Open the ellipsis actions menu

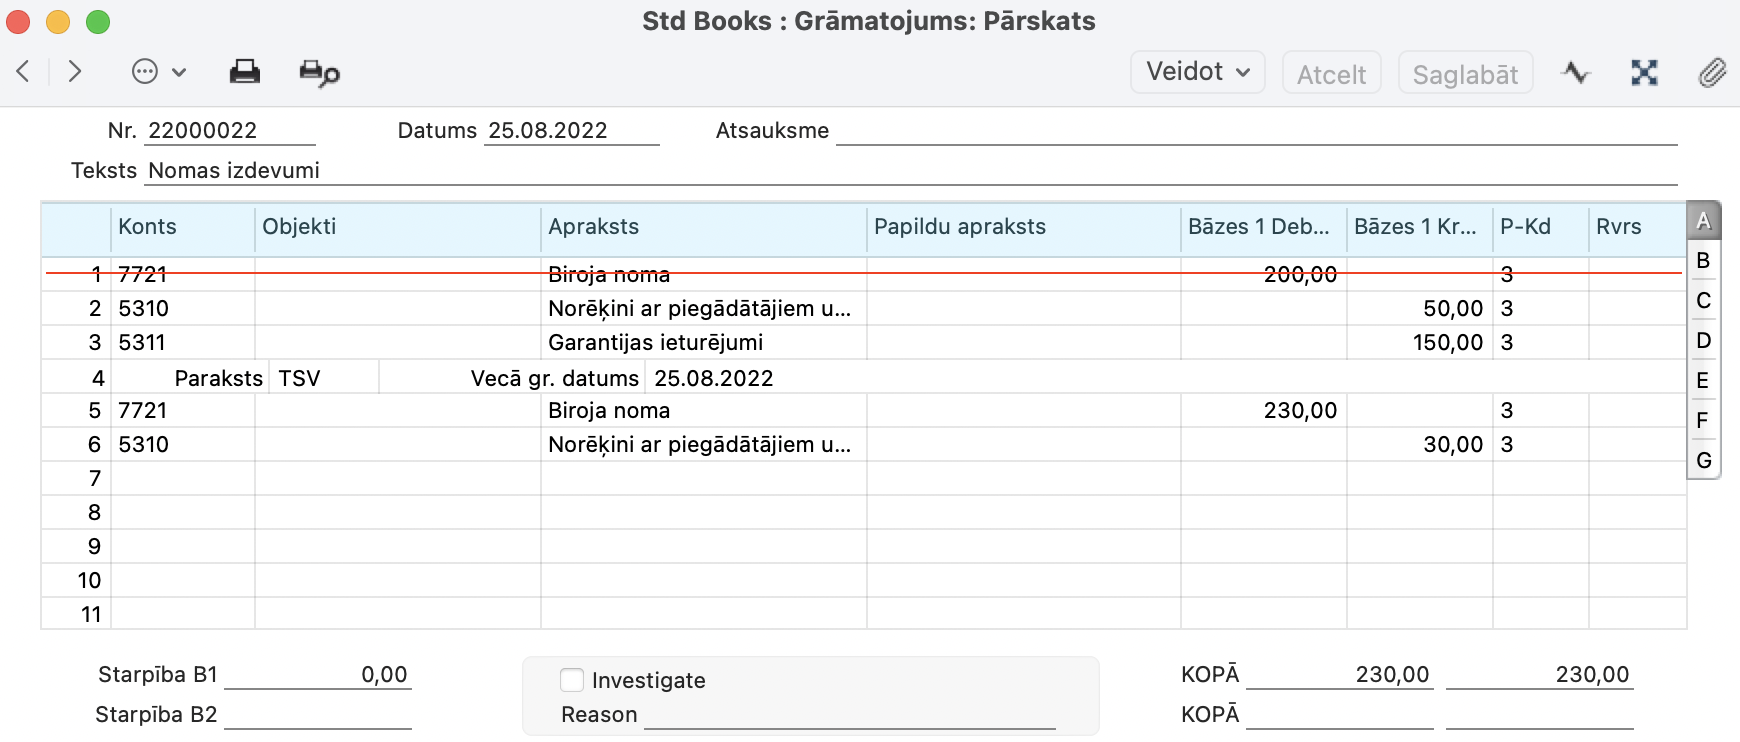[x=158, y=72]
